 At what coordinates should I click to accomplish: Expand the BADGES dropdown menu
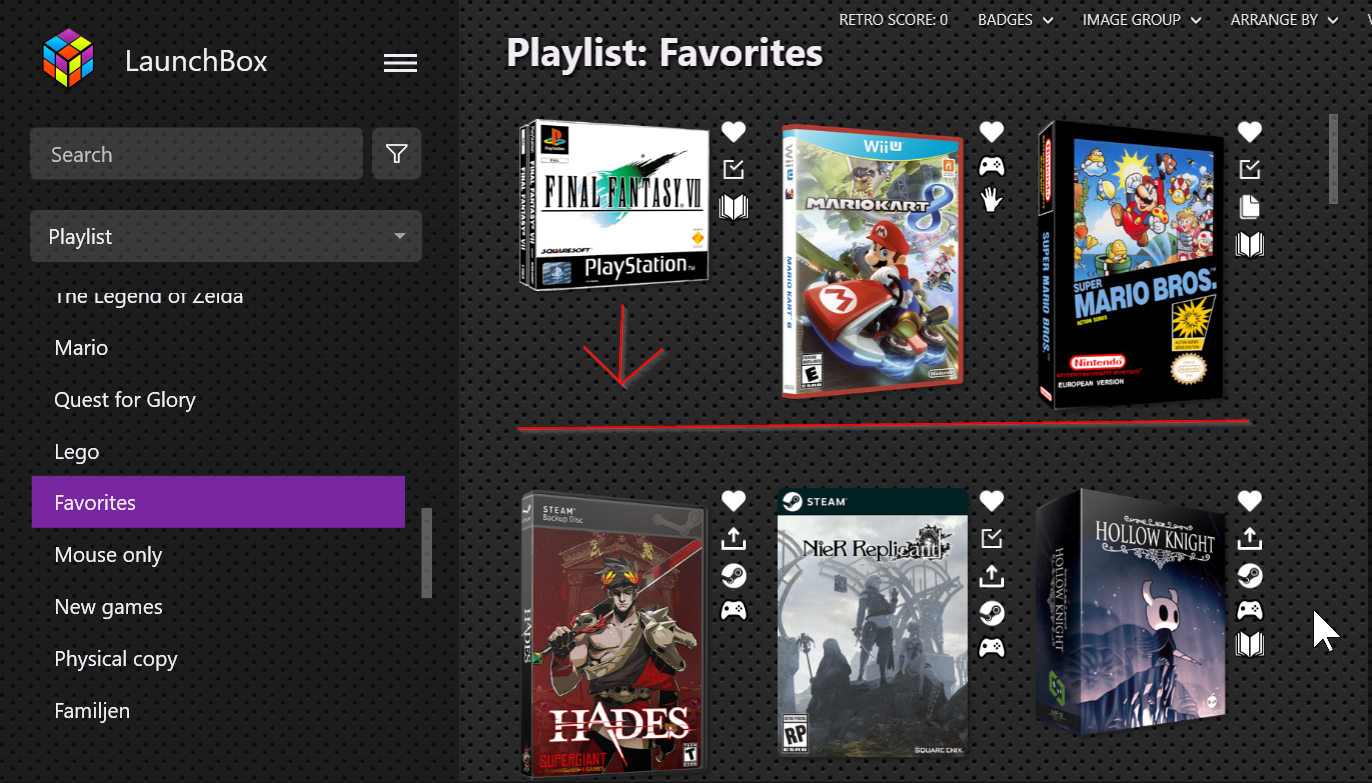coord(1016,19)
